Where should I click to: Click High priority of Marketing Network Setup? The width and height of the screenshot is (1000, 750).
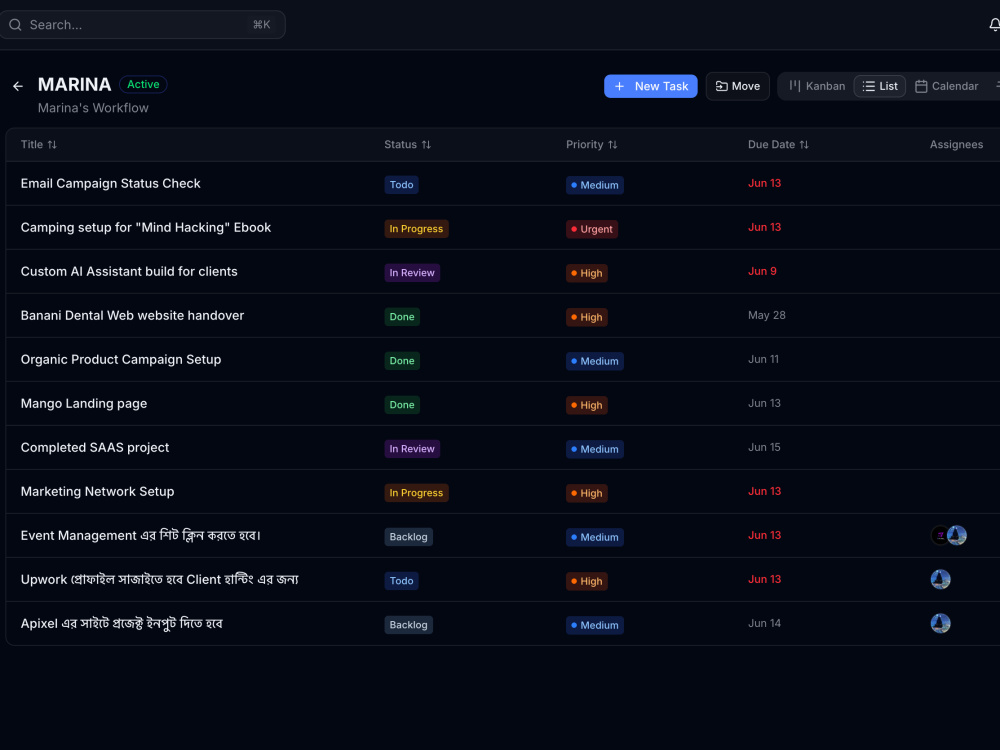pos(587,493)
